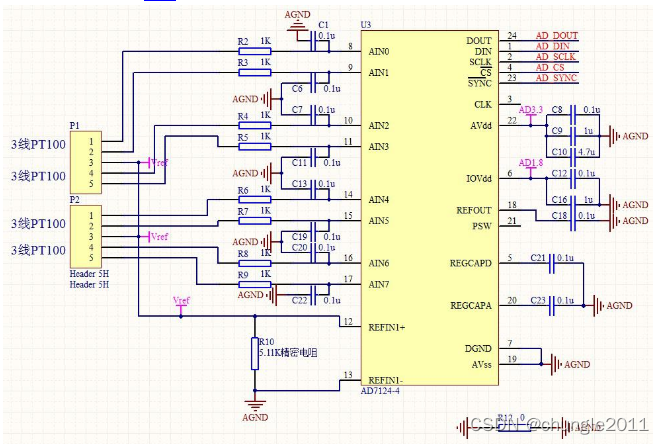The height and width of the screenshot is (444, 664).
Task: Select resistor R2 symbol on AIN0 line
Action: pyautogui.click(x=255, y=51)
